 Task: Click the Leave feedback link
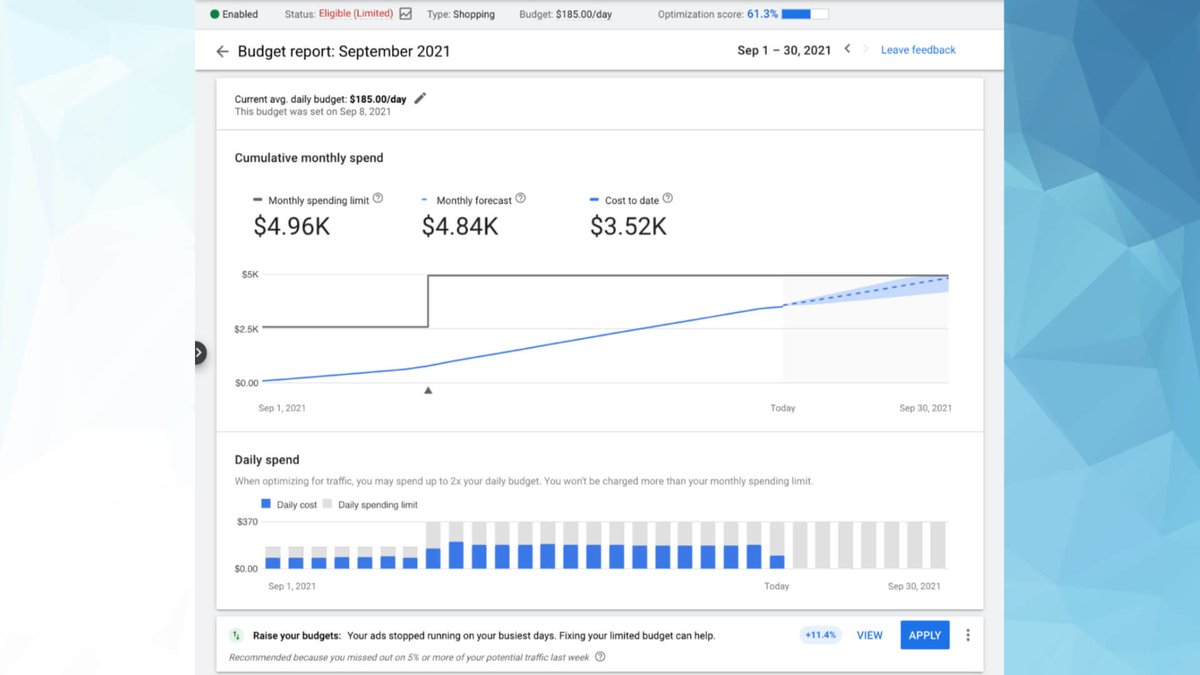click(x=917, y=49)
